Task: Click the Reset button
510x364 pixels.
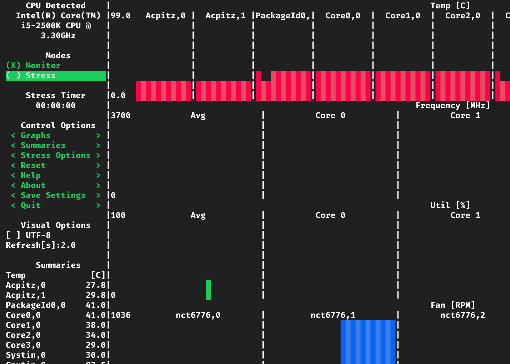Action: click(x=55, y=165)
